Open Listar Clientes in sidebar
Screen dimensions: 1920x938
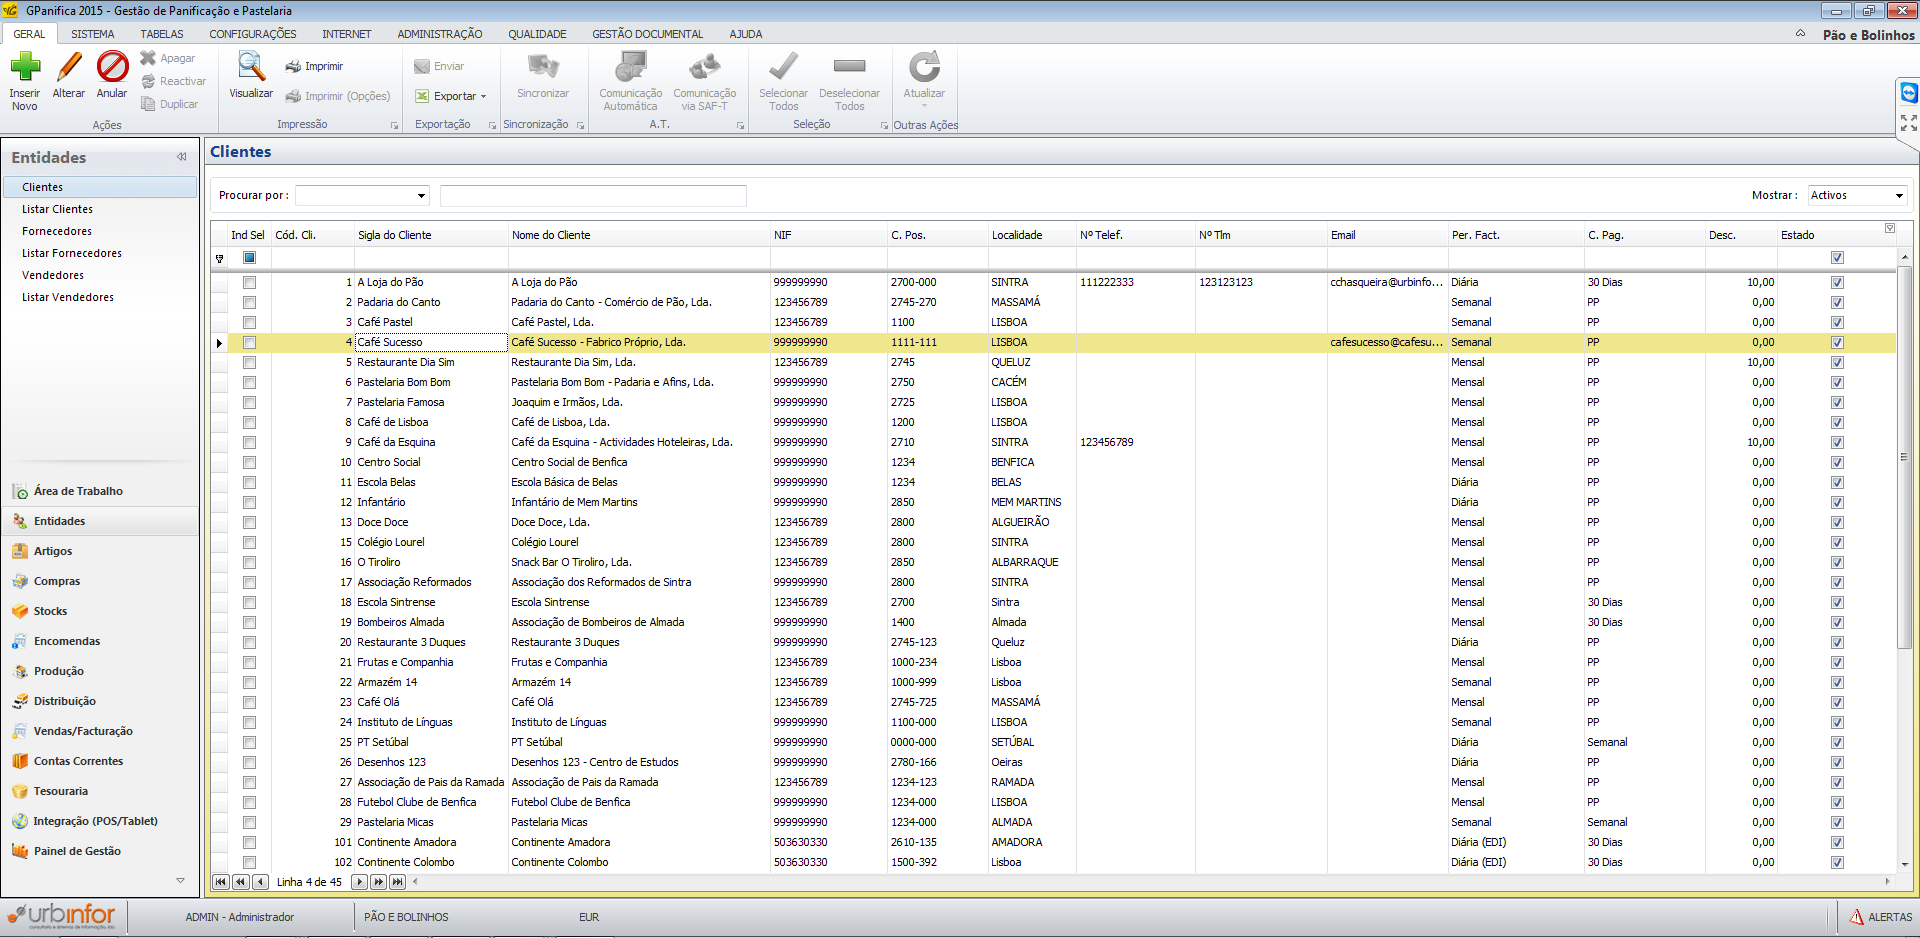point(58,209)
